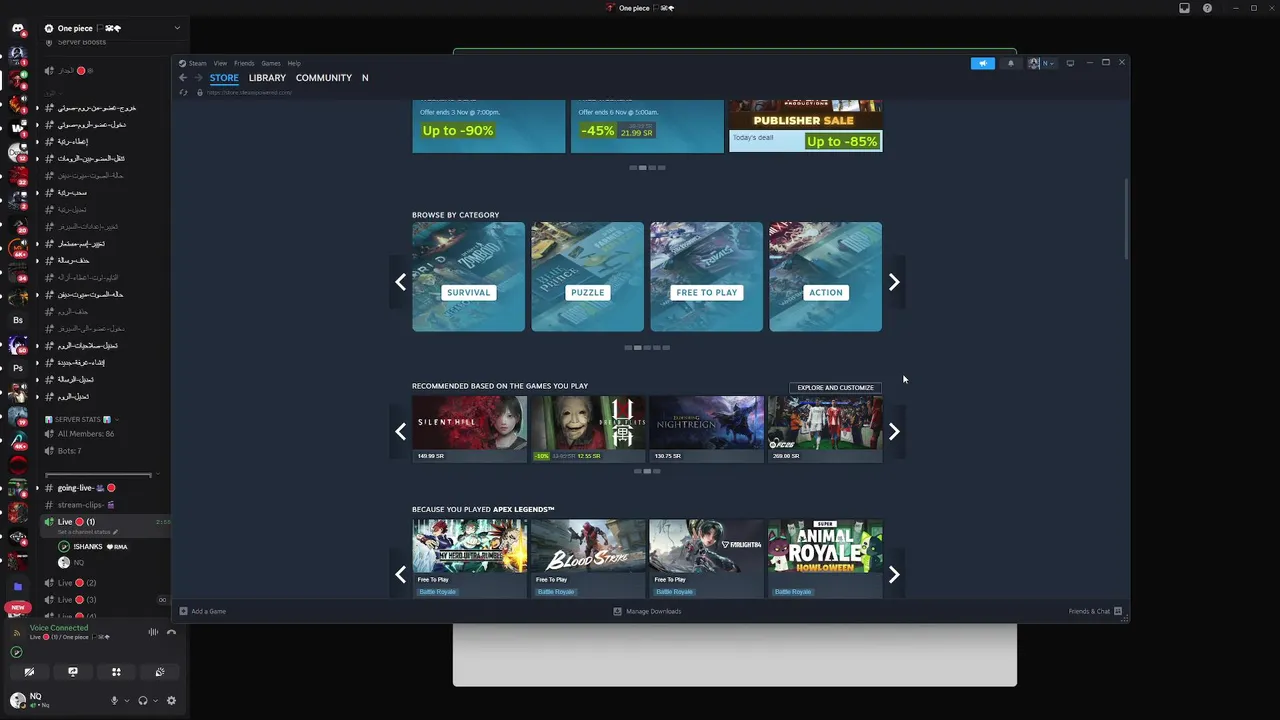
Task: Open the Help menu in Steam
Action: [294, 63]
